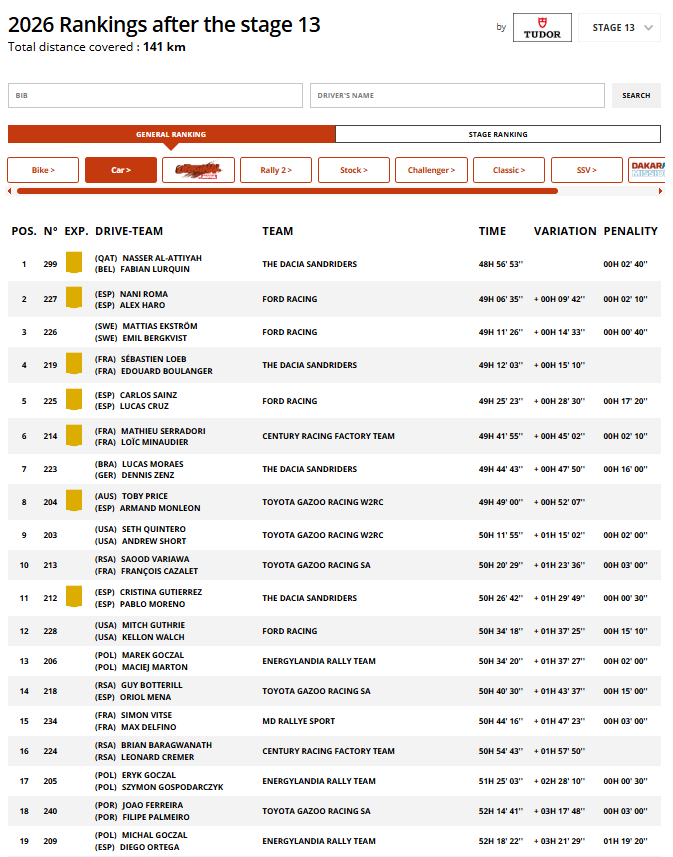Select the Challenger category
The image size is (673, 857).
431,170
